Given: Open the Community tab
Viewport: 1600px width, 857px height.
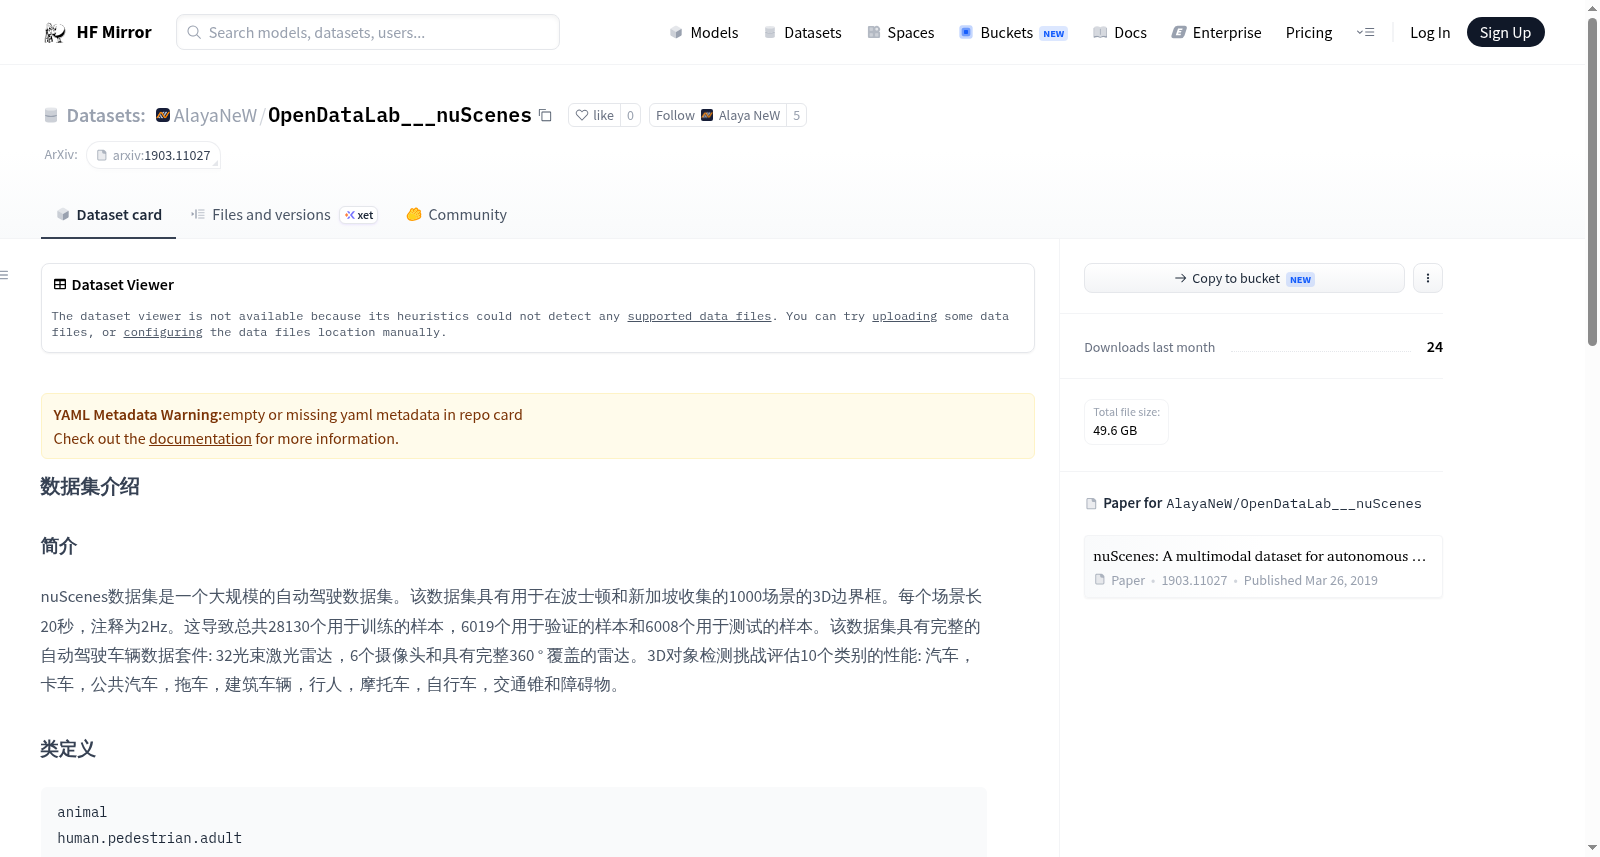Looking at the screenshot, I should 457,215.
